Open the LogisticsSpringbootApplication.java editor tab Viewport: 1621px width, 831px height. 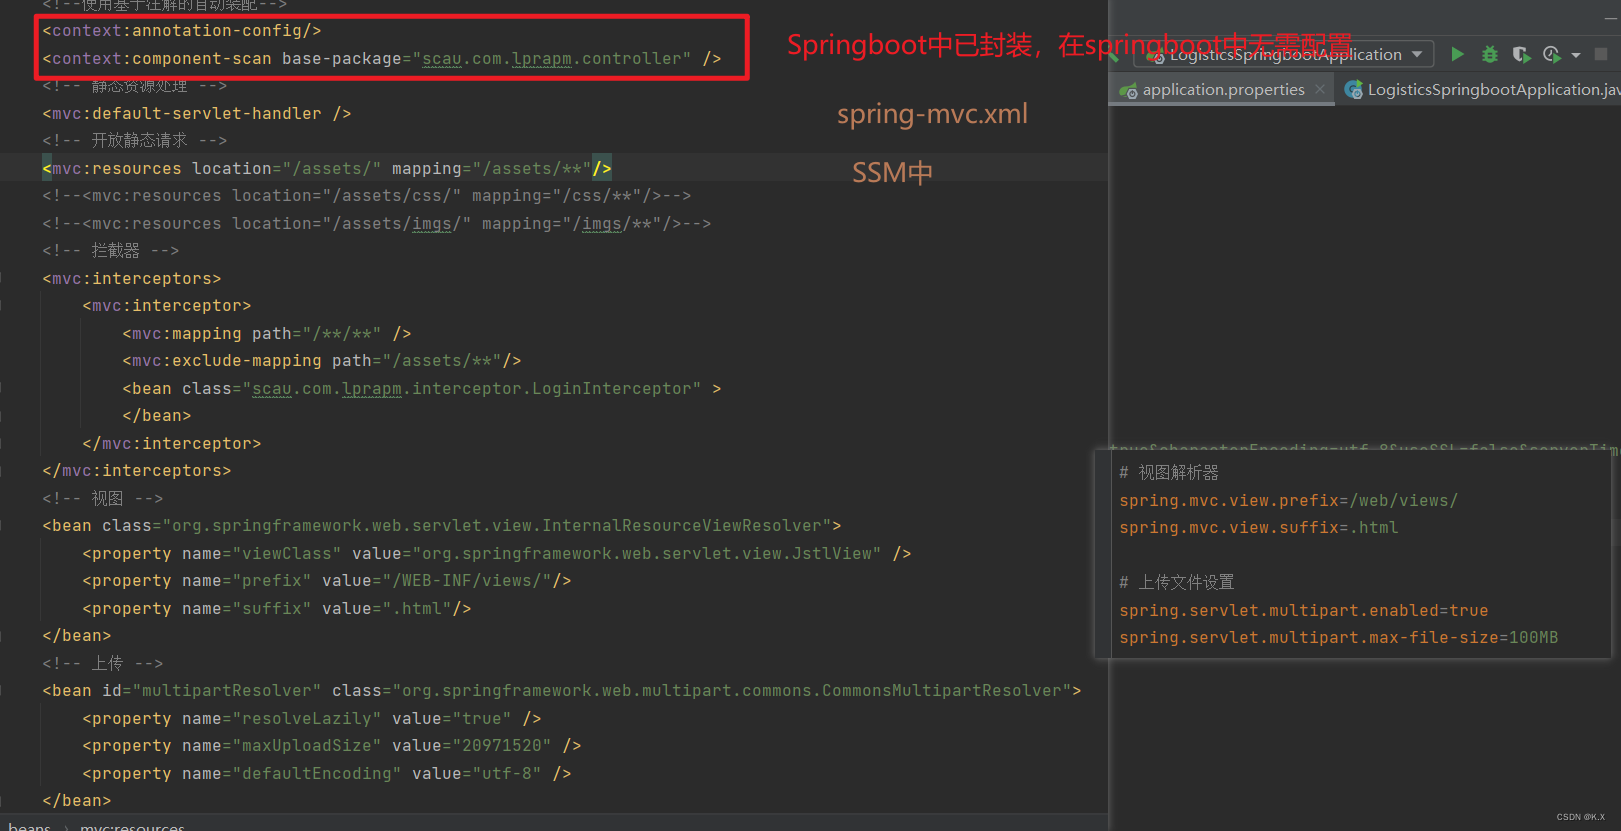[x=1481, y=90]
